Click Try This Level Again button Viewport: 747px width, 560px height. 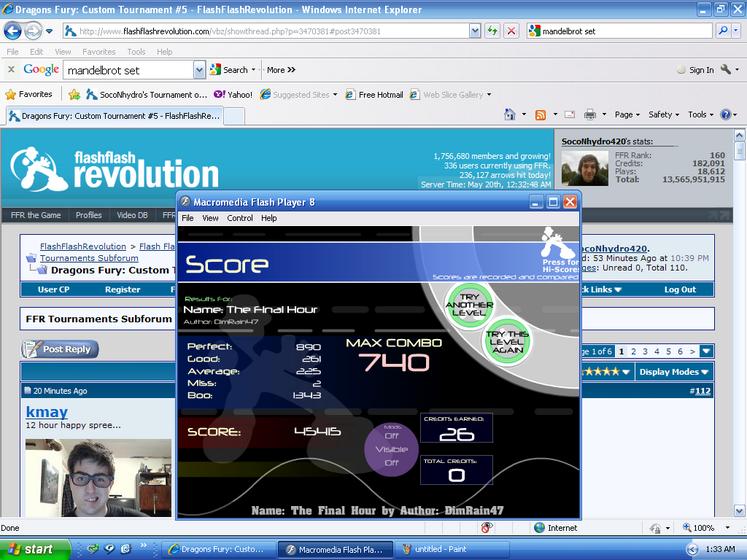point(507,341)
